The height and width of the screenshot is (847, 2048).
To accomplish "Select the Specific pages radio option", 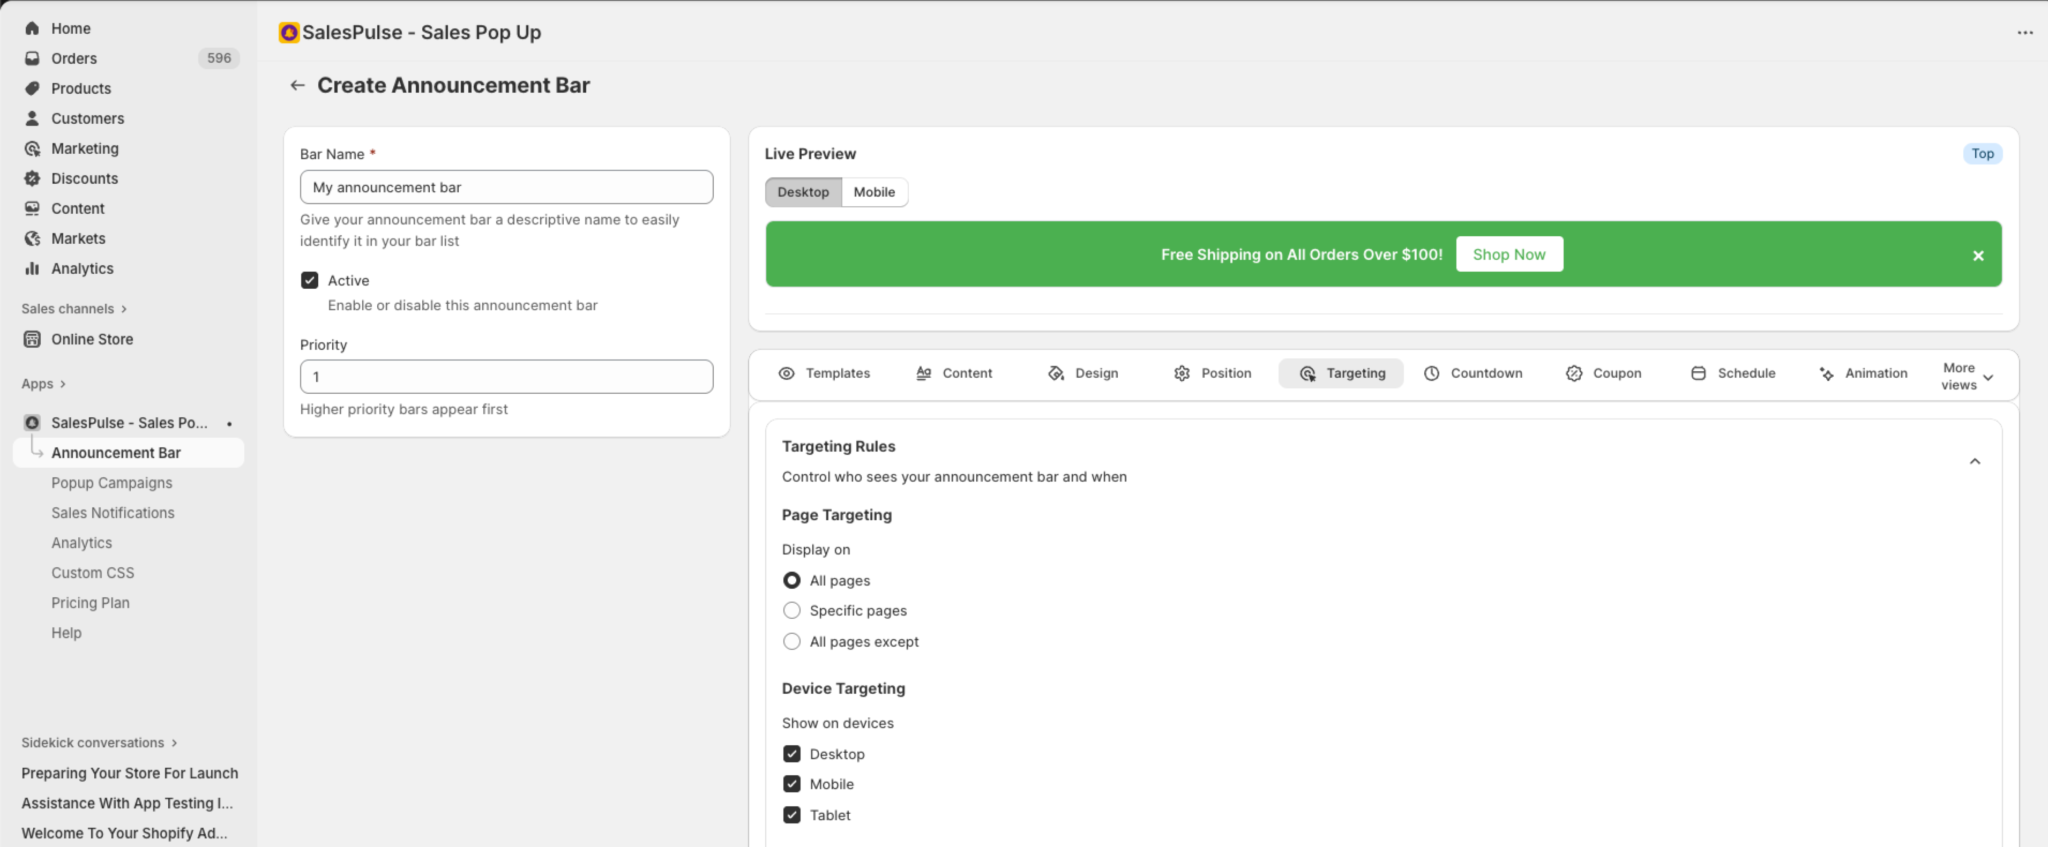I will pyautogui.click(x=792, y=610).
